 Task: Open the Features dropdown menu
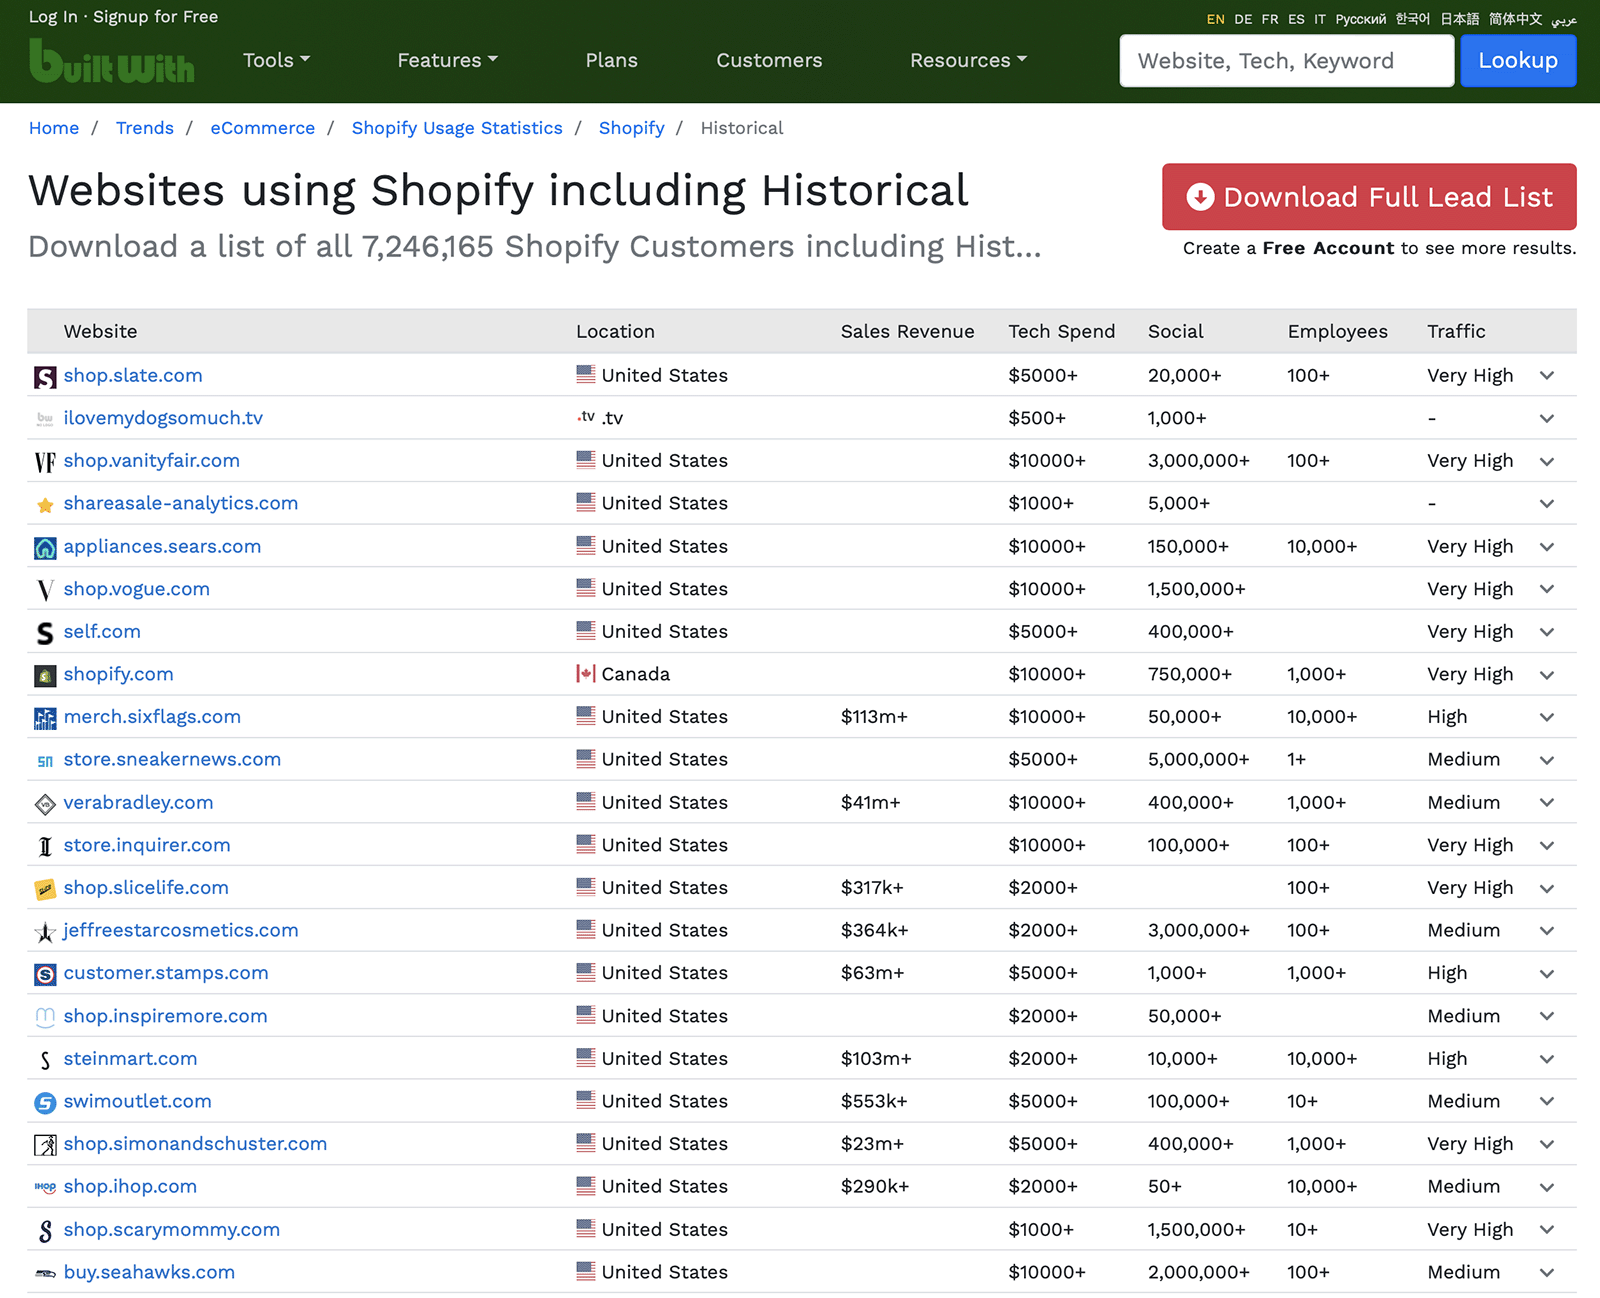point(447,60)
